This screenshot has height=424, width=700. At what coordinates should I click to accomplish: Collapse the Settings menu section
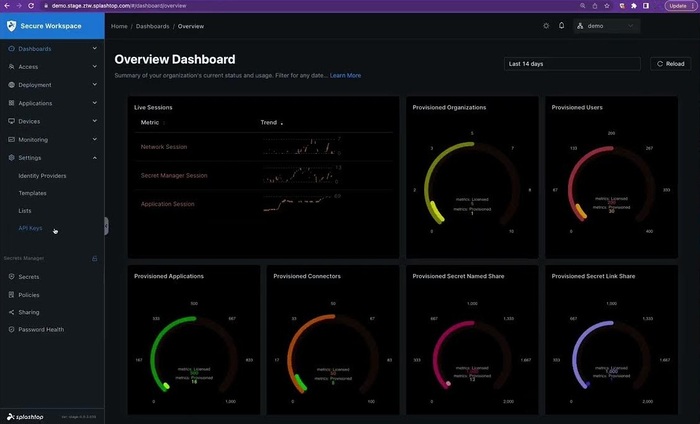95,157
